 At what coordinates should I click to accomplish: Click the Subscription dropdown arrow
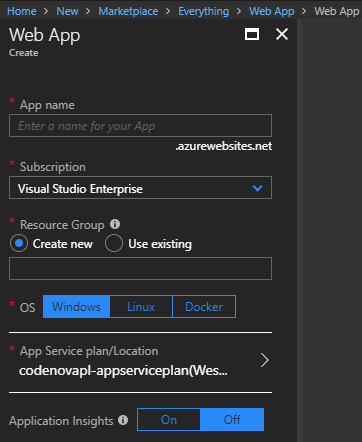[257, 188]
